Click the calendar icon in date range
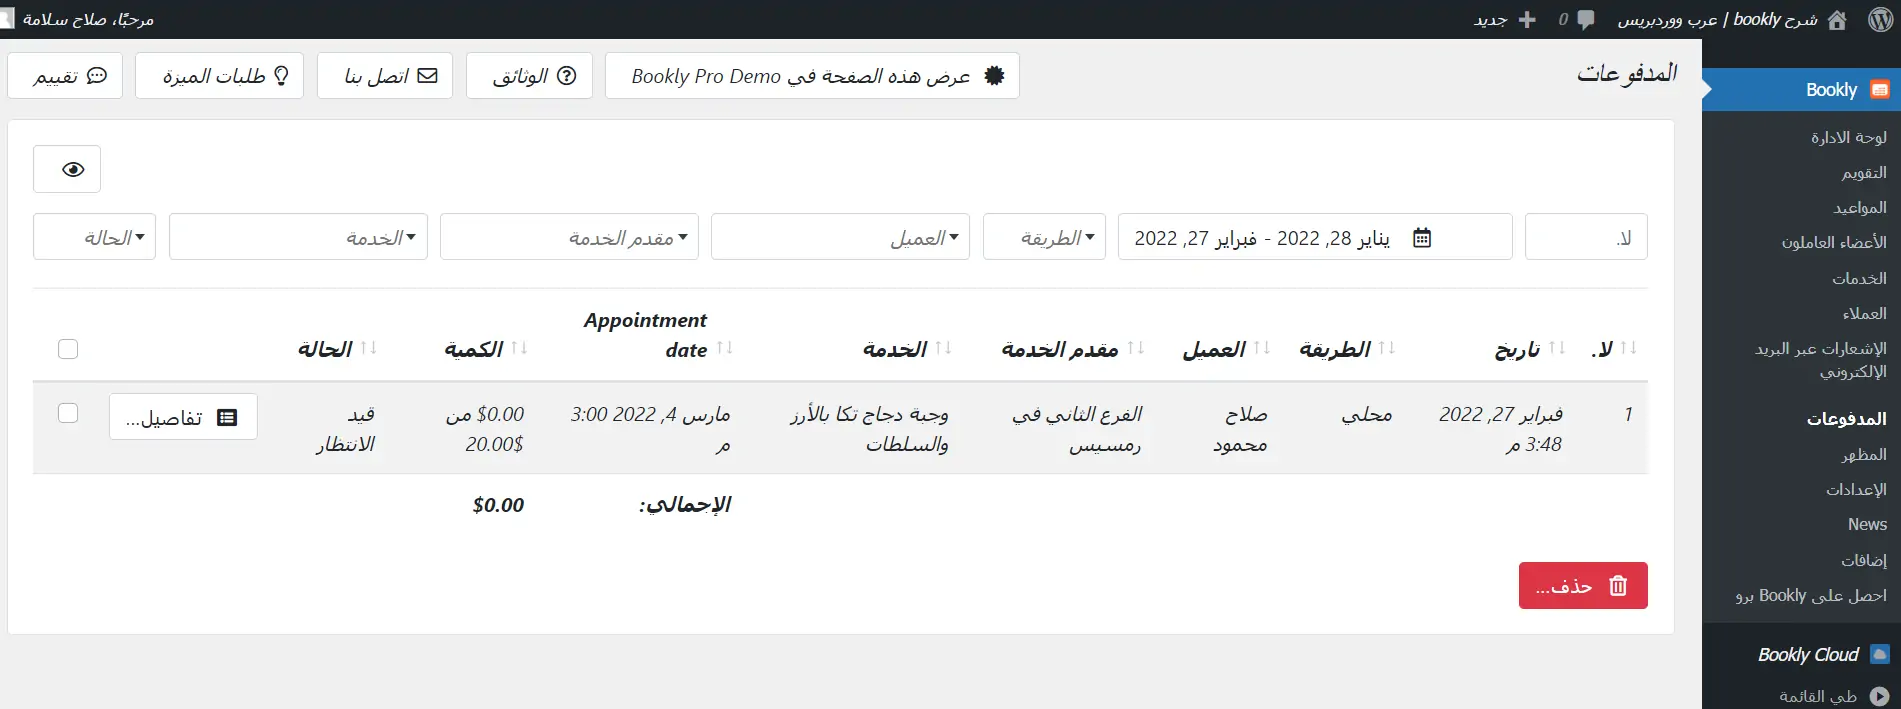The image size is (1901, 709). coord(1422,238)
